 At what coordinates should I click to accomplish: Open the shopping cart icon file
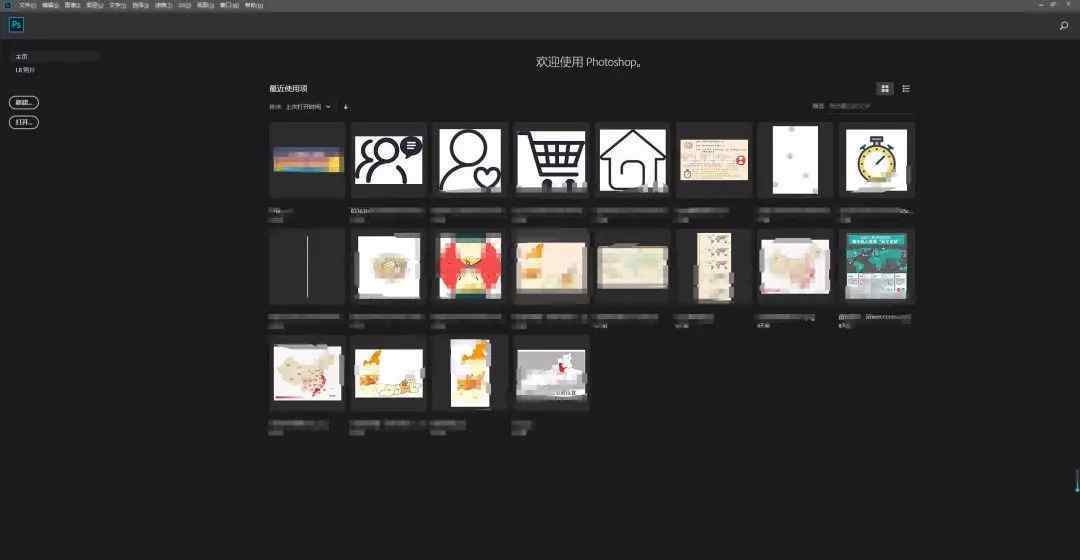point(551,160)
